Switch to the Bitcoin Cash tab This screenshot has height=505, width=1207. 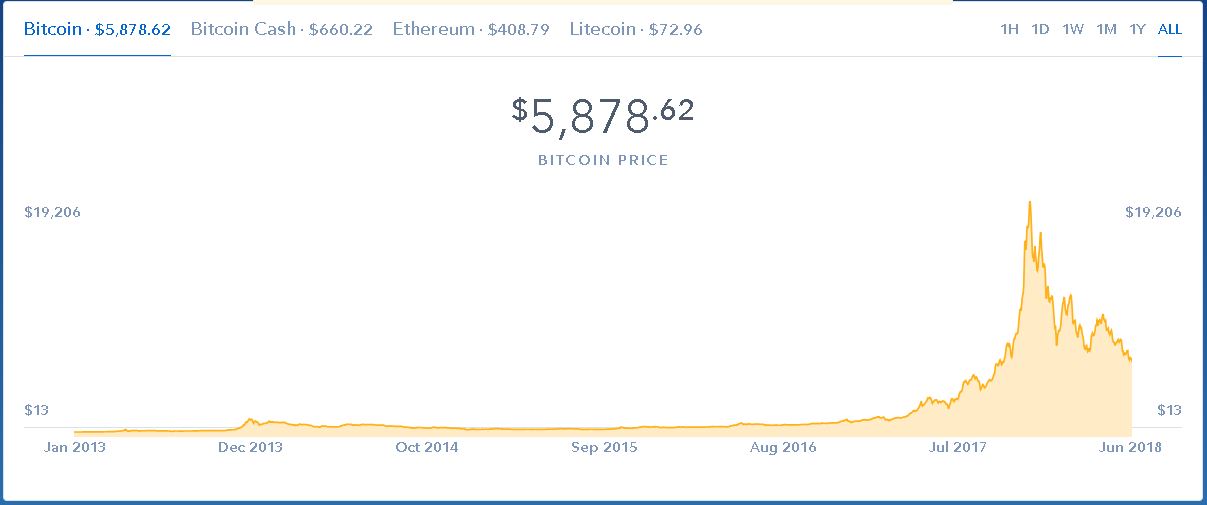point(281,29)
